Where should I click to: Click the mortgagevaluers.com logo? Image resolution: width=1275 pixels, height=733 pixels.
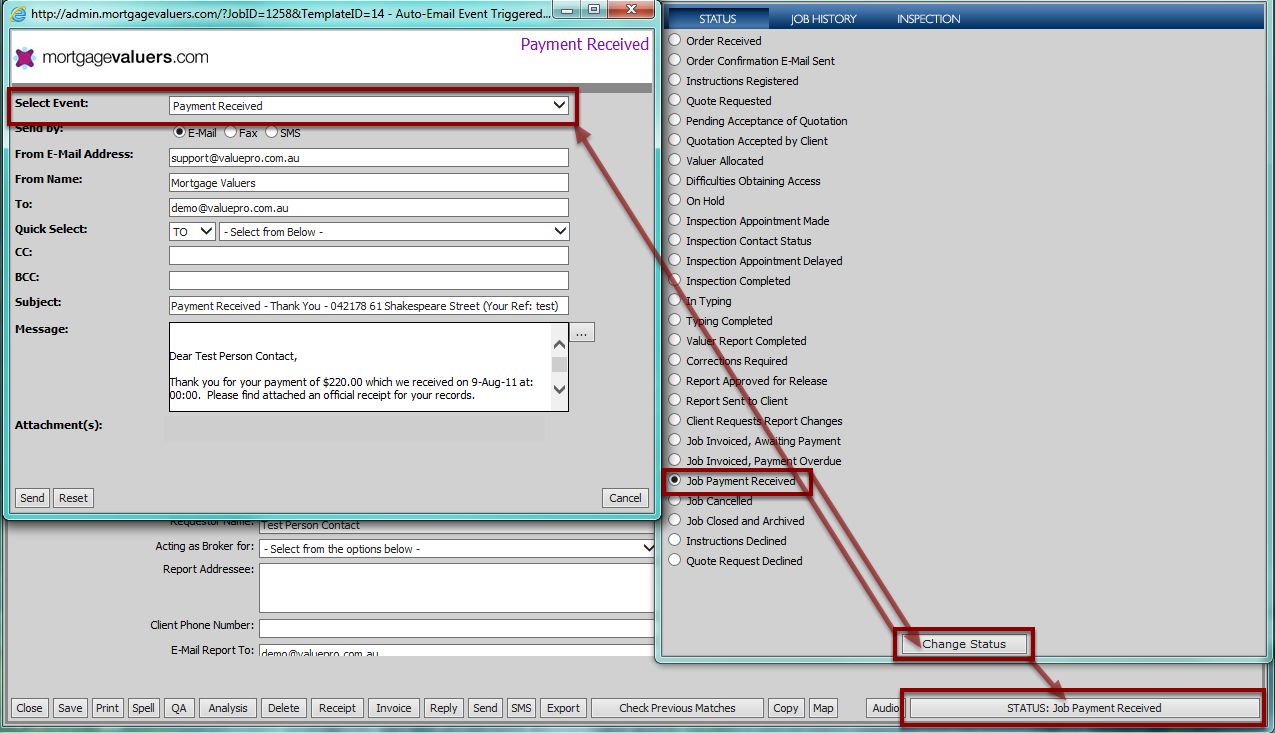112,58
